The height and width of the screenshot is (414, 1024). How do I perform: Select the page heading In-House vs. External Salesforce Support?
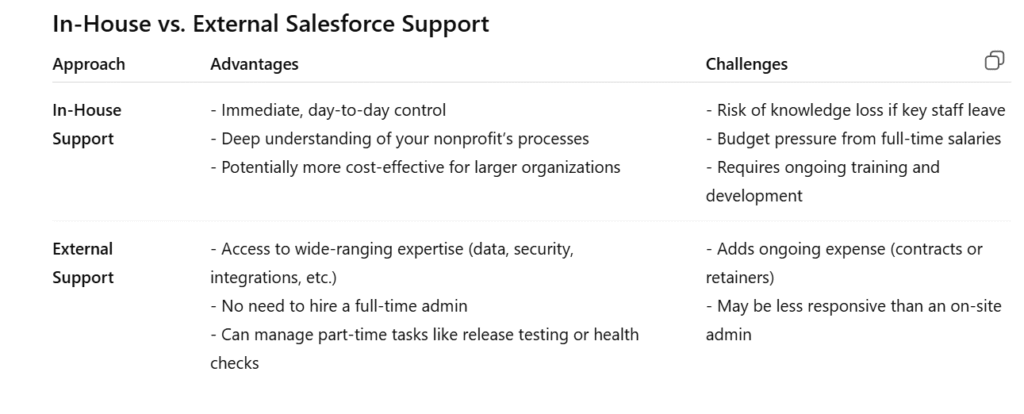tap(270, 24)
